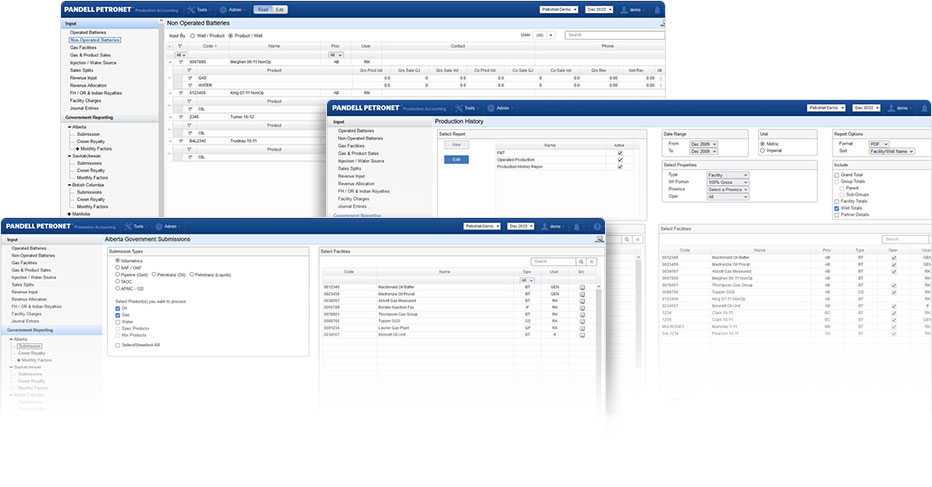This screenshot has height=487, width=932.
Task: Click demo user icon in Production History window
Action: [892, 108]
